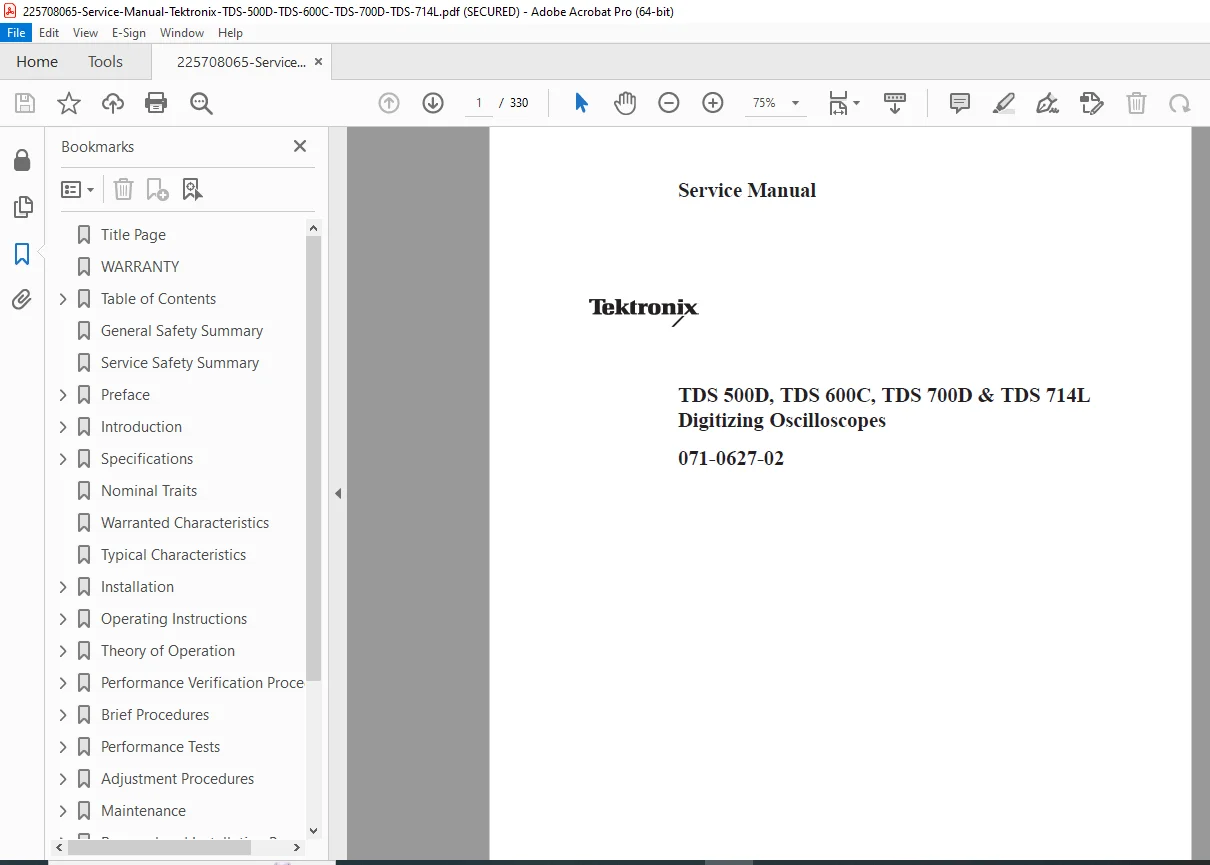Select the highlight text pen tool
Viewport: 1210px width, 865px height.
(x=1004, y=103)
